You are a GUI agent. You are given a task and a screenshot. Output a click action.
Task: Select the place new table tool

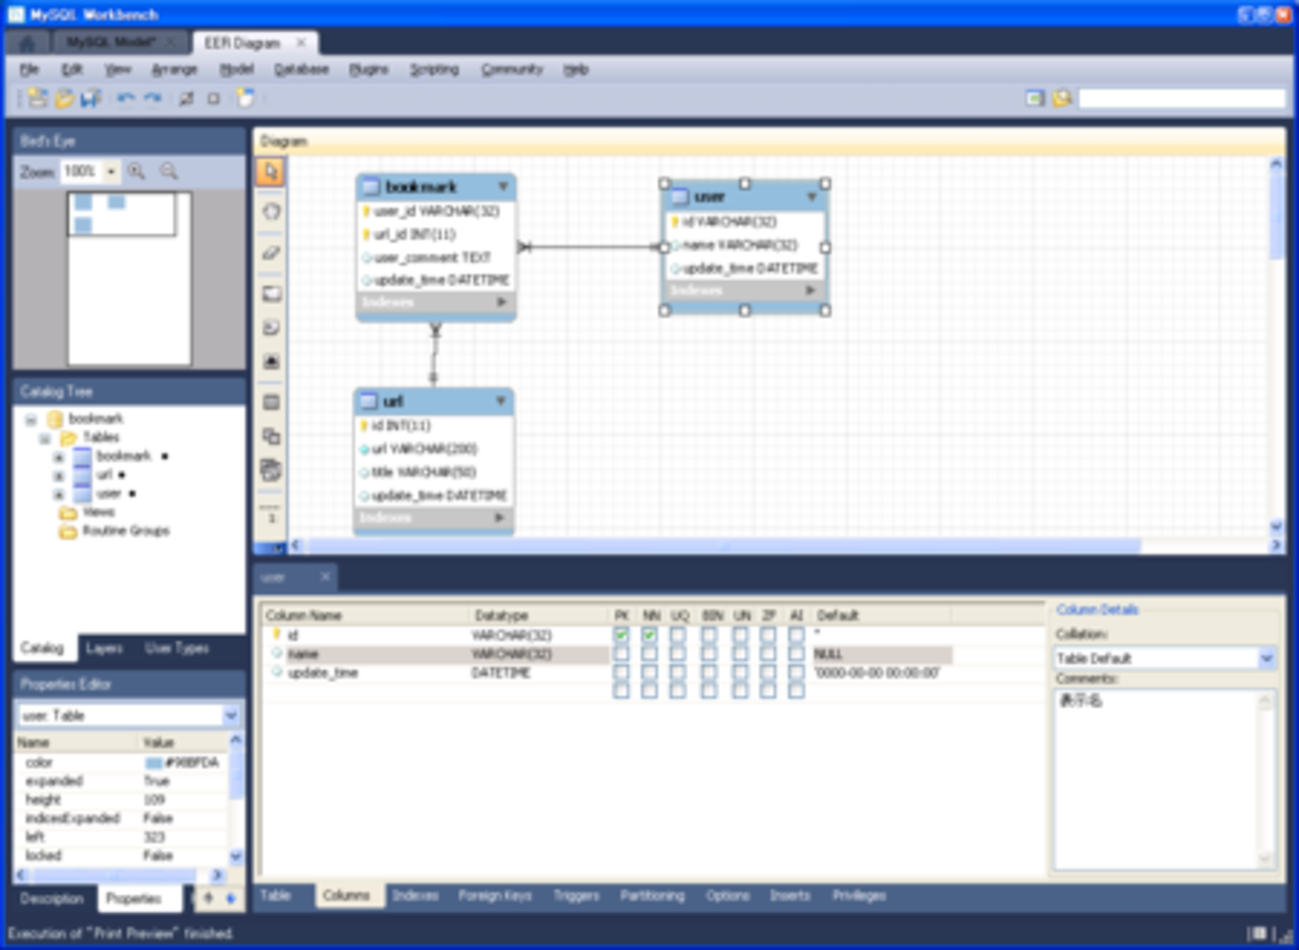[271, 402]
